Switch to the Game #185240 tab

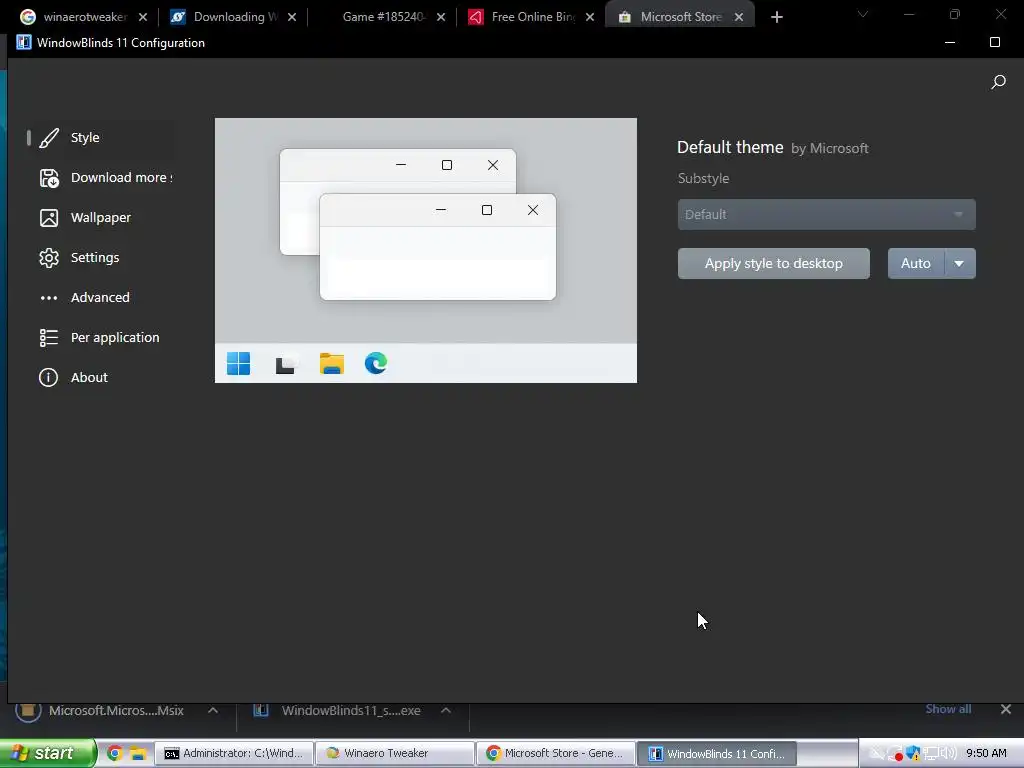382,17
